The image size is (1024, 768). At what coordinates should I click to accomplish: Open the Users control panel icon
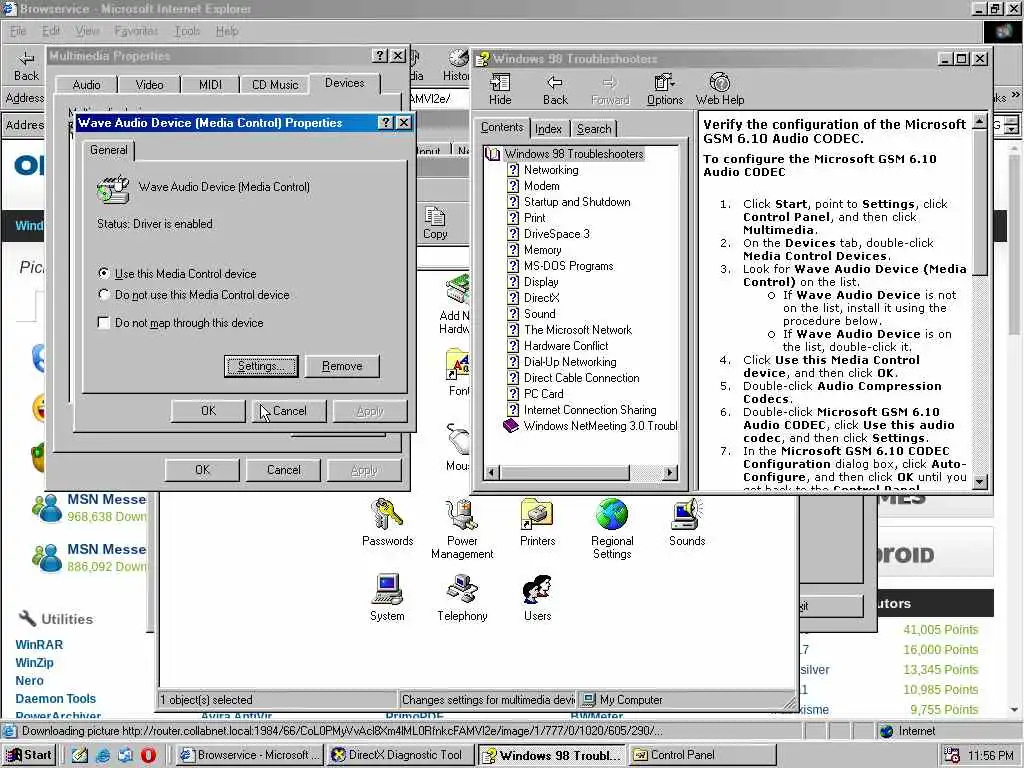click(537, 598)
